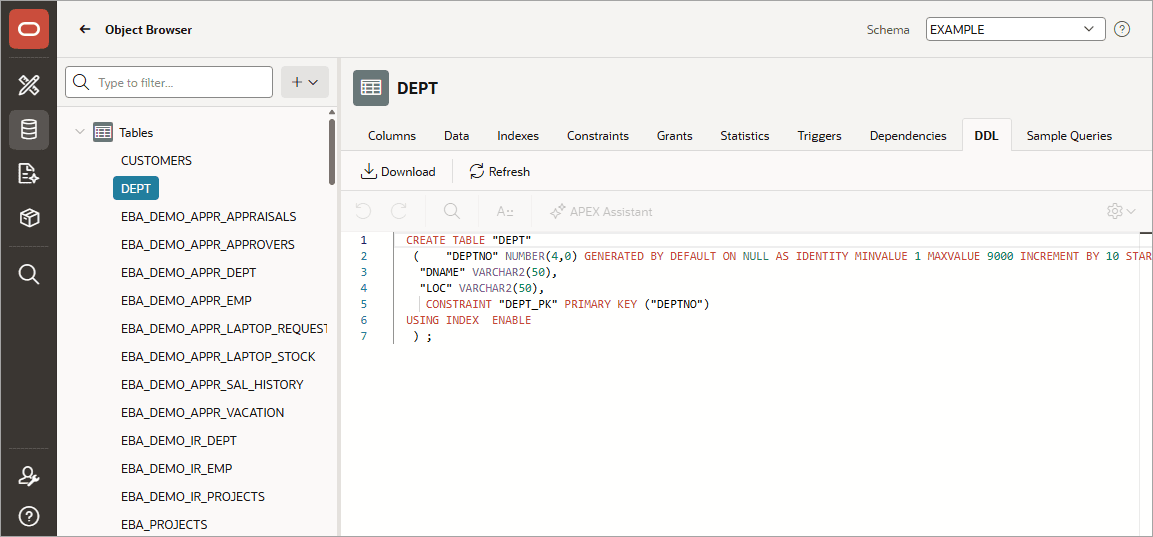Screen dimensions: 1153x537
Task: Open administration user-wrench icon
Action: (29, 476)
